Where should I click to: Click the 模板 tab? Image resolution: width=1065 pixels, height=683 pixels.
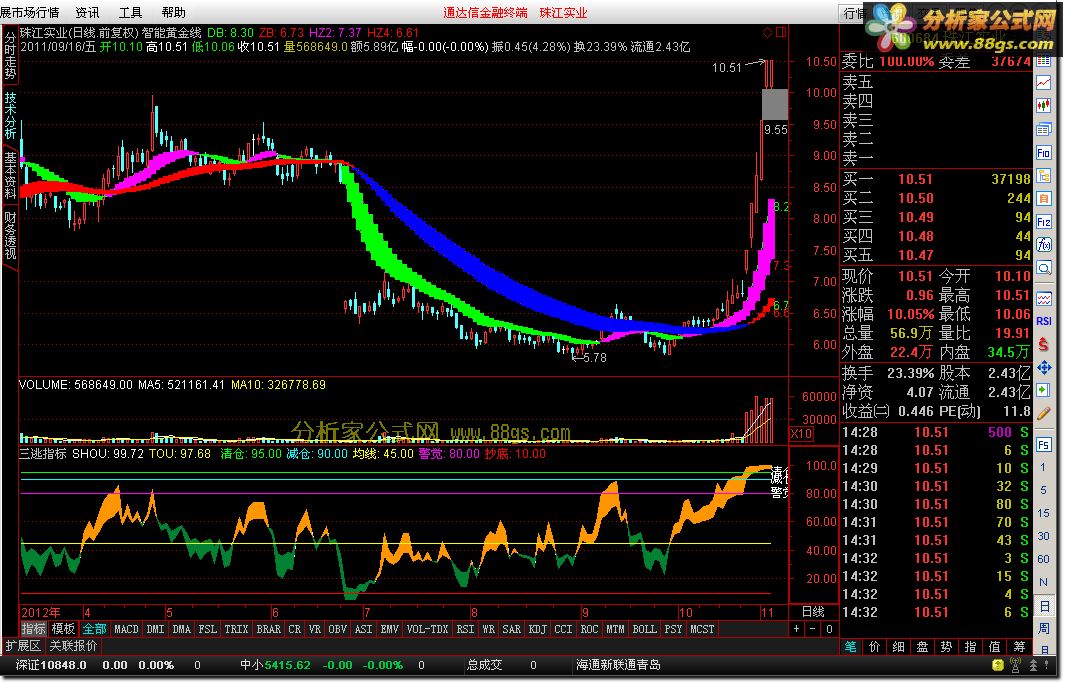click(x=63, y=629)
